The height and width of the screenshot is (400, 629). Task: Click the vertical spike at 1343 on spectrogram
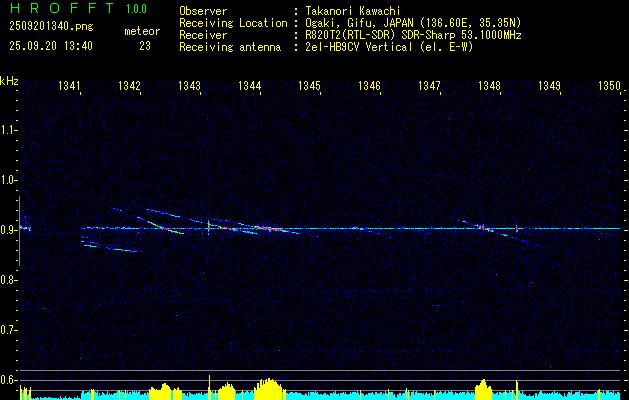point(209,227)
